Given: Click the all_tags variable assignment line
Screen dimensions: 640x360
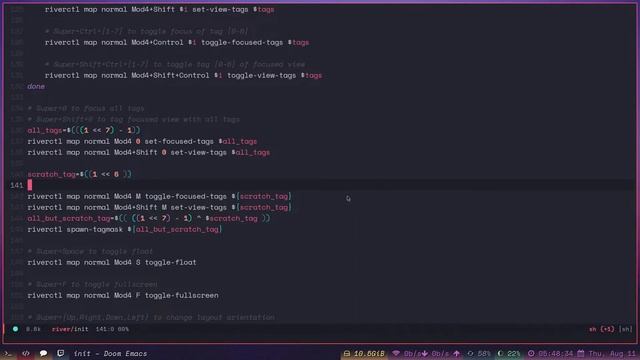Looking at the screenshot, I should 84,130.
